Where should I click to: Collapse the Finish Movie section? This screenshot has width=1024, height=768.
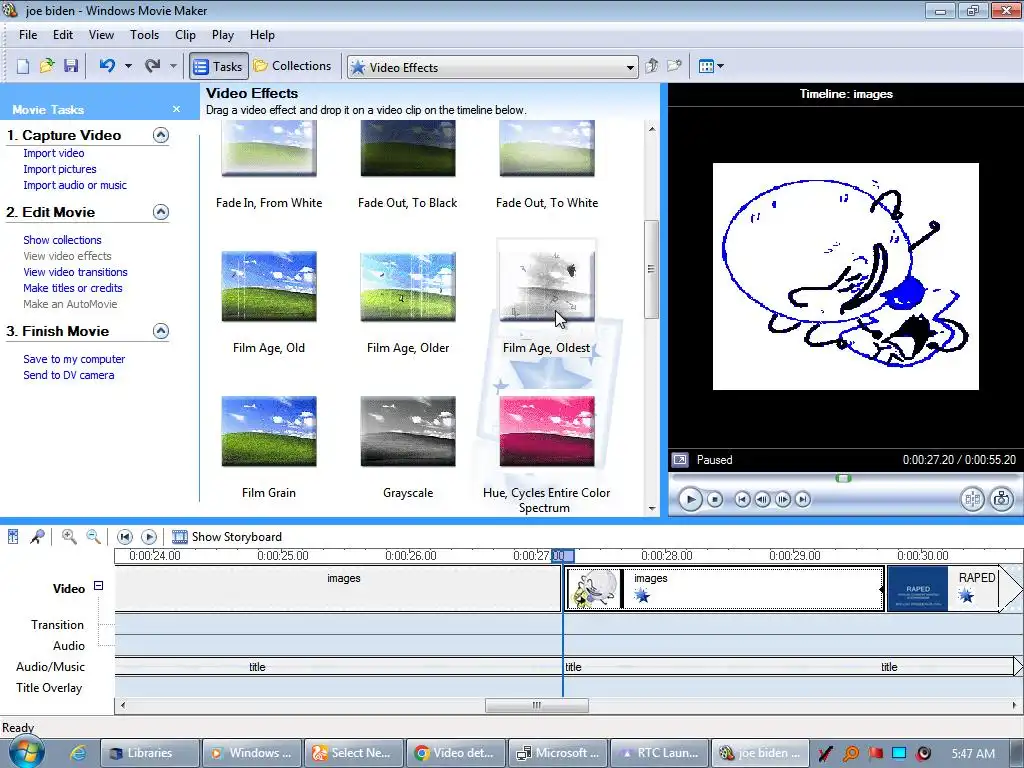coord(161,331)
